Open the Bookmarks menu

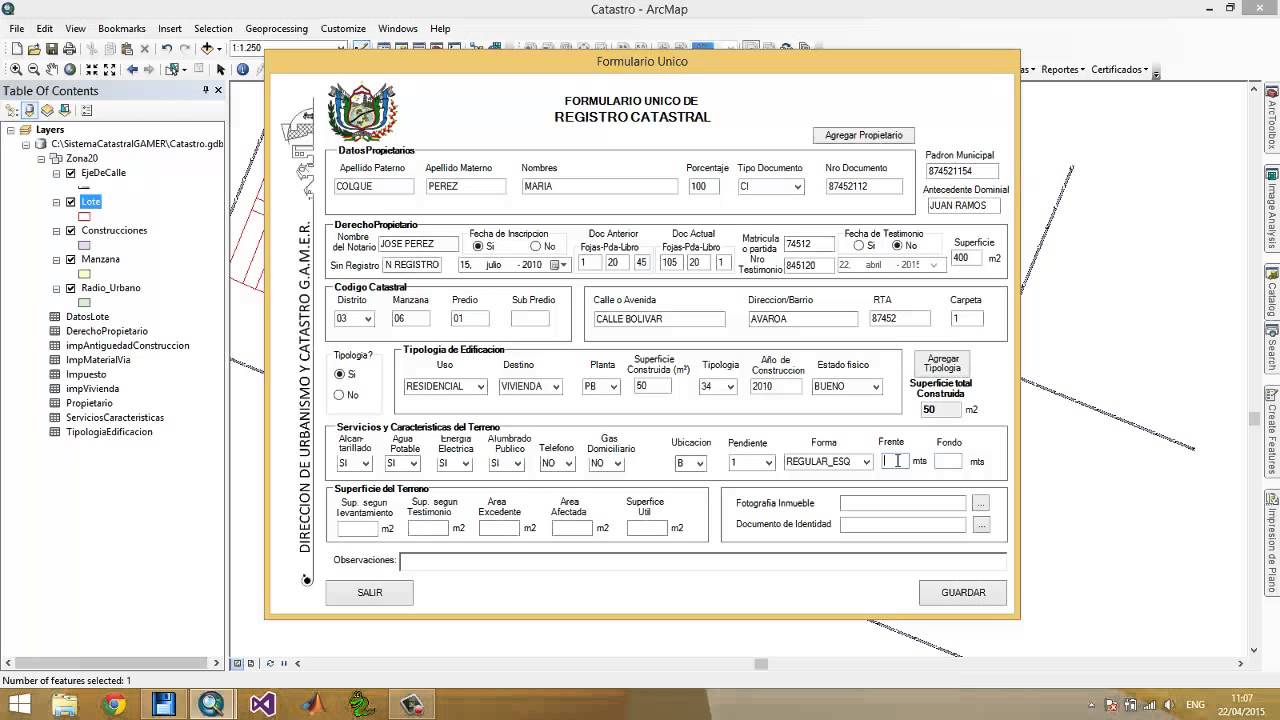tap(122, 28)
